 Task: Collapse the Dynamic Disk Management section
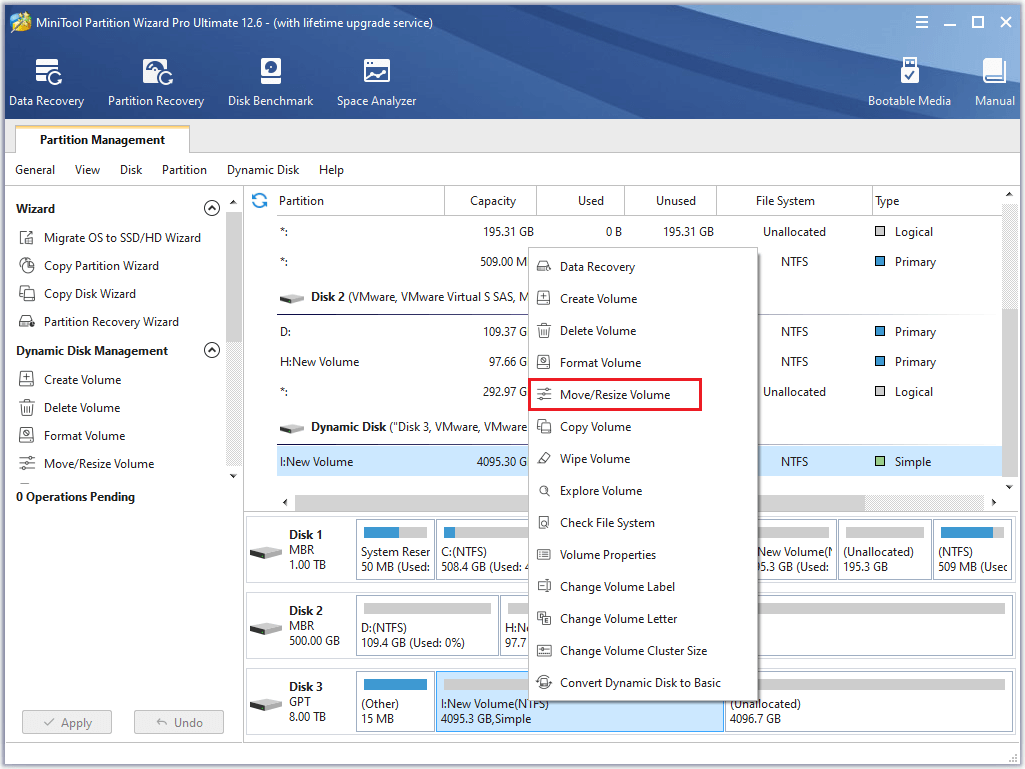tap(212, 350)
